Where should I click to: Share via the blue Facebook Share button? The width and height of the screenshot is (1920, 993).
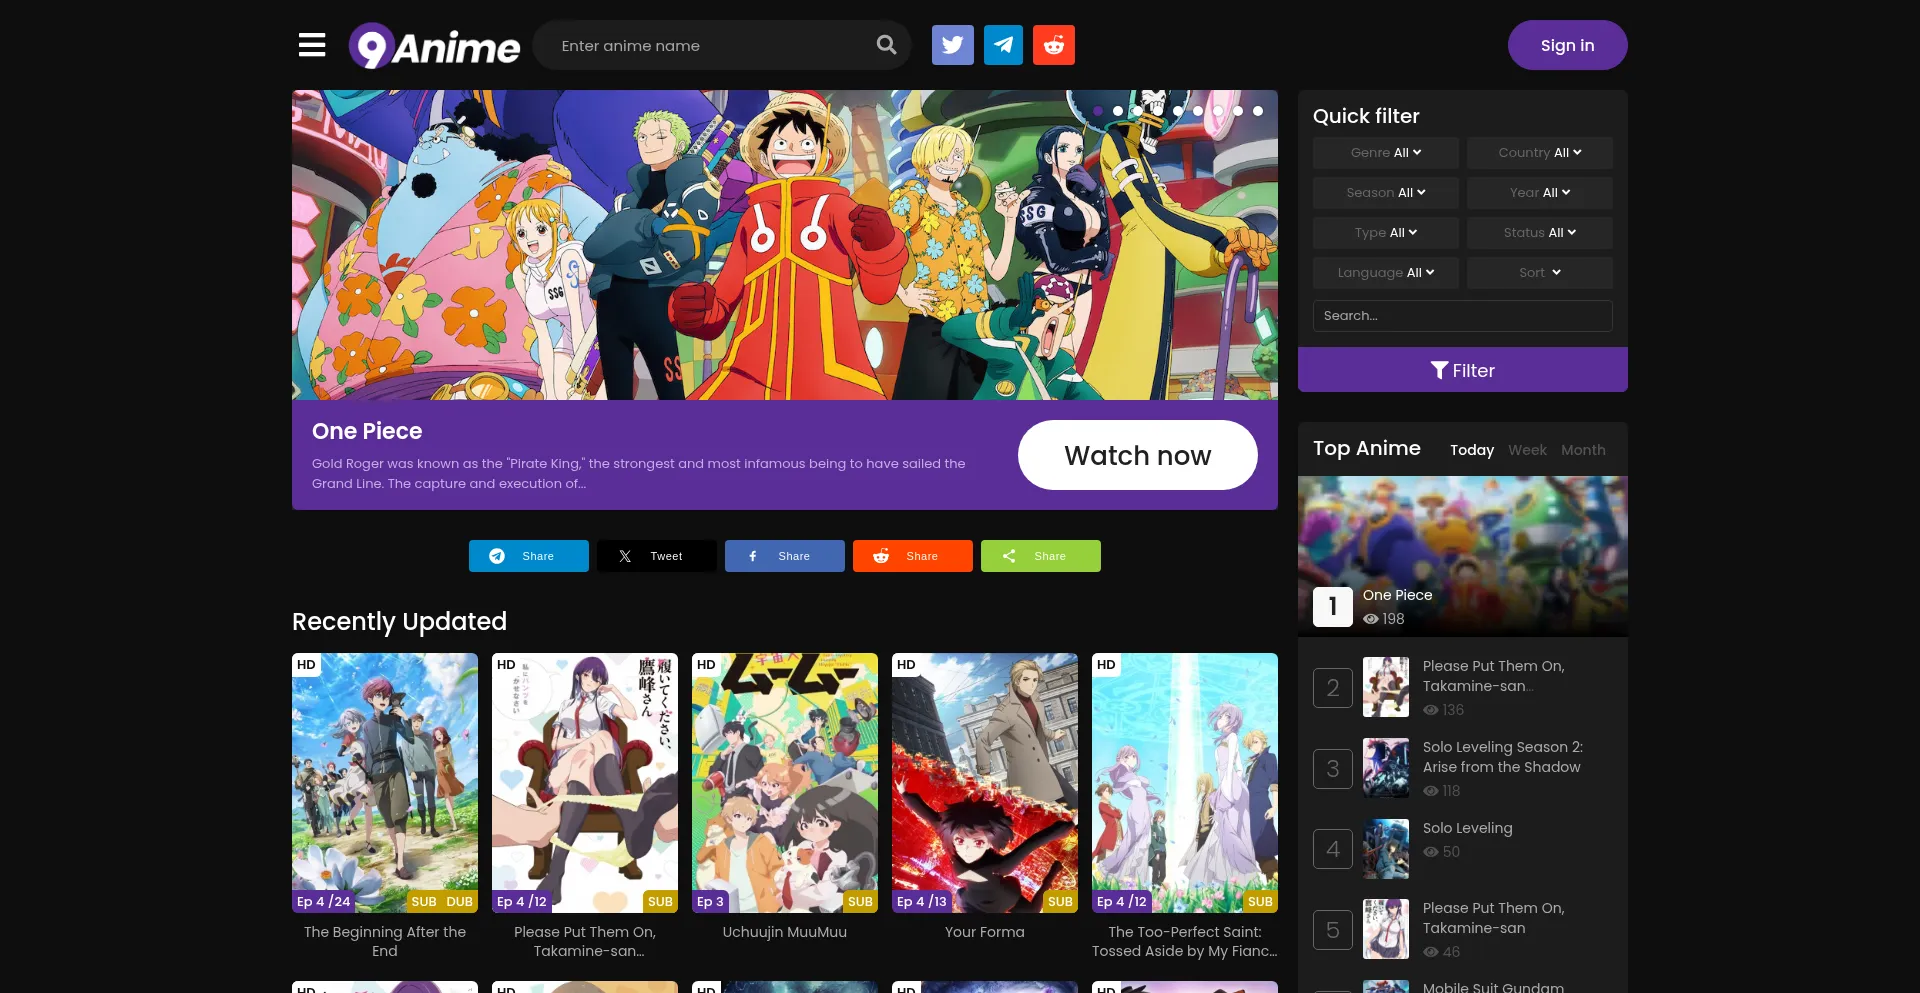784,556
